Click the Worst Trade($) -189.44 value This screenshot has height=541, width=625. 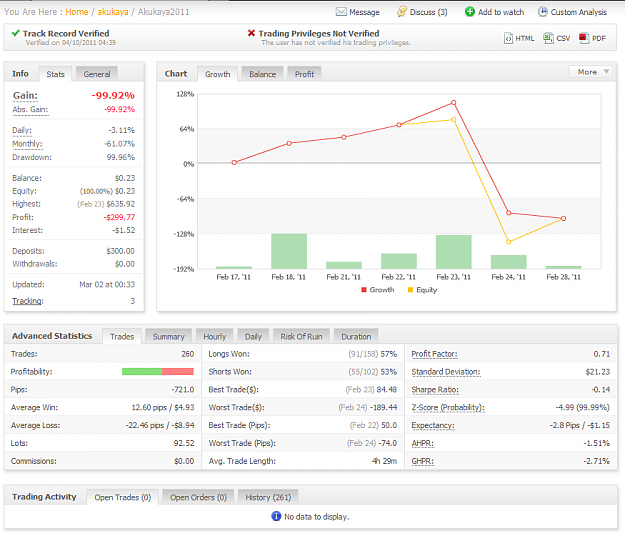pos(383,407)
